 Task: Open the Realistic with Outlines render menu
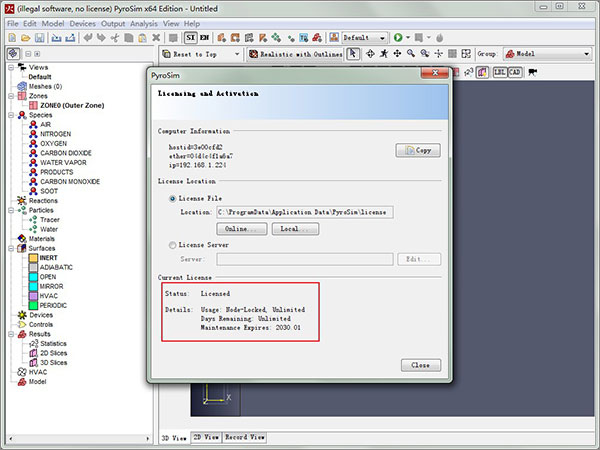pyautogui.click(x=295, y=54)
